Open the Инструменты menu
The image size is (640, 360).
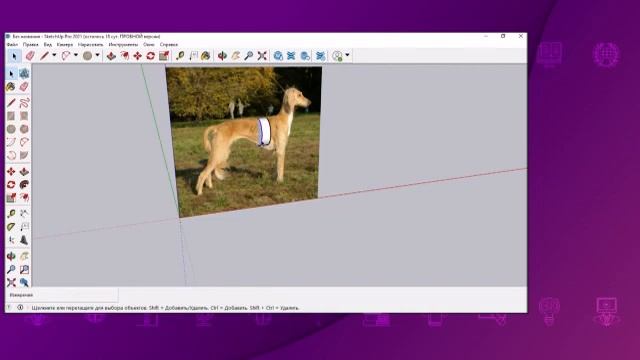[x=123, y=44]
